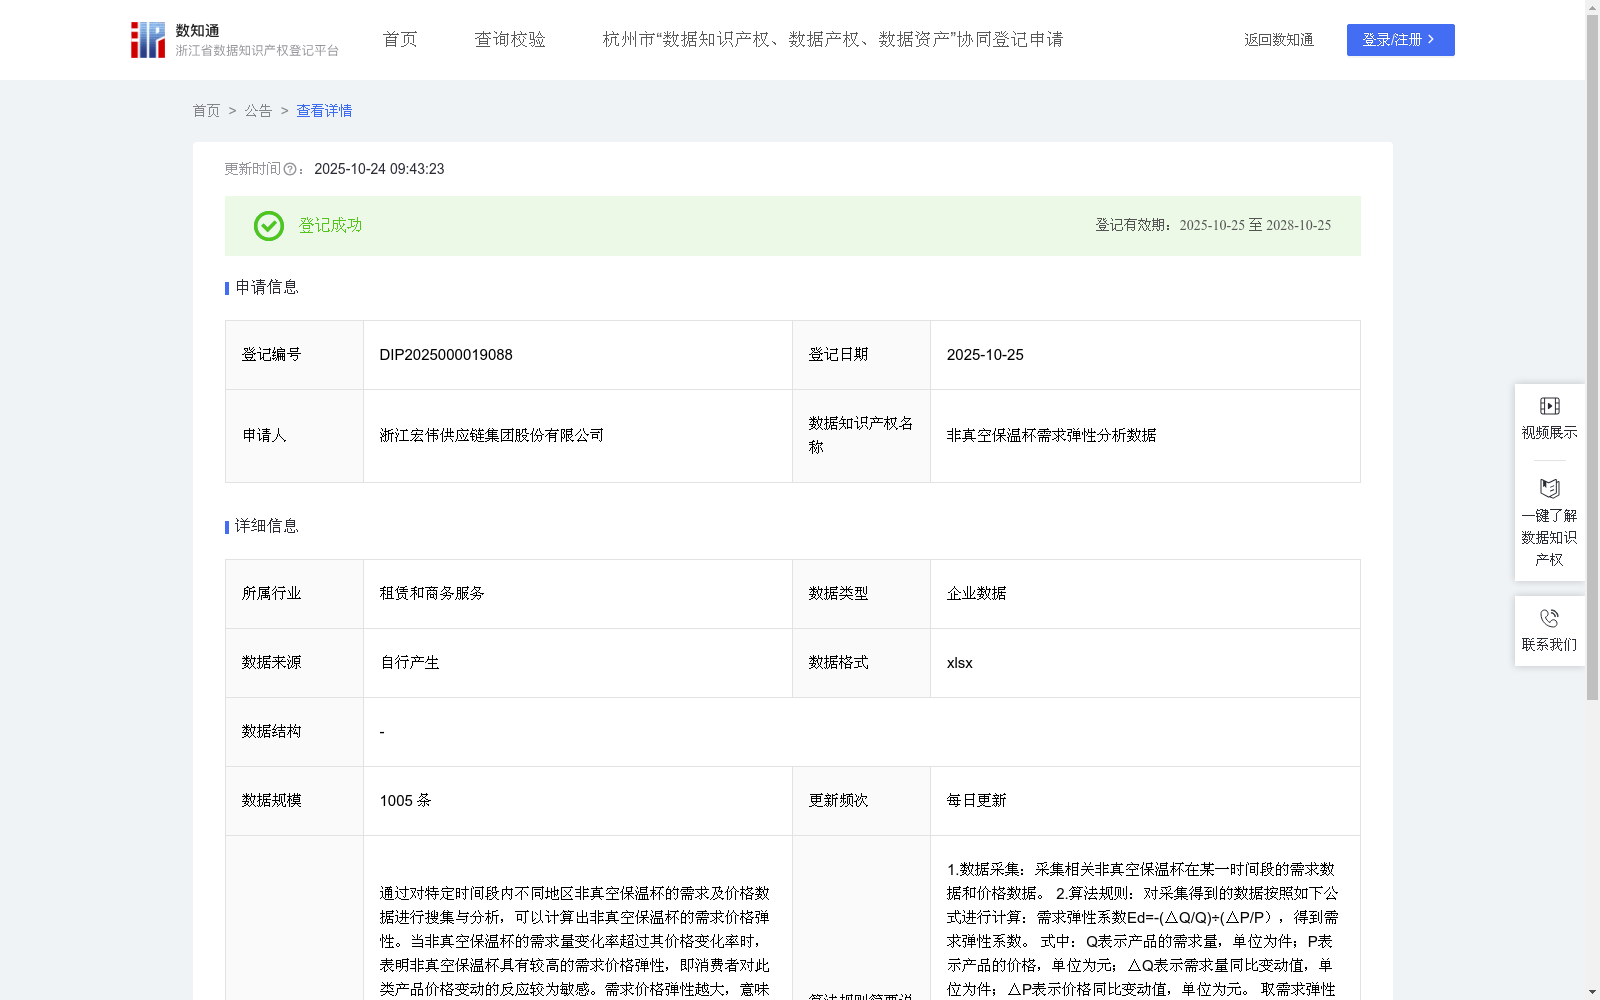Click the green 登记成功 checkmark icon

click(x=269, y=226)
